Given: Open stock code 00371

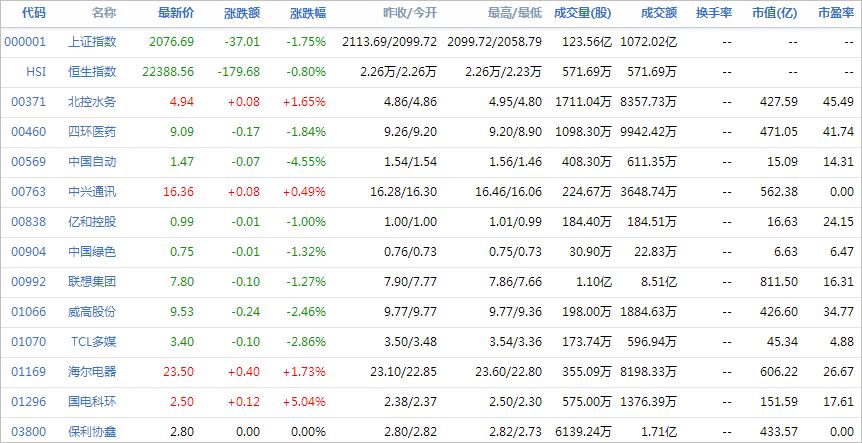Looking at the screenshot, I should pyautogui.click(x=29, y=102).
